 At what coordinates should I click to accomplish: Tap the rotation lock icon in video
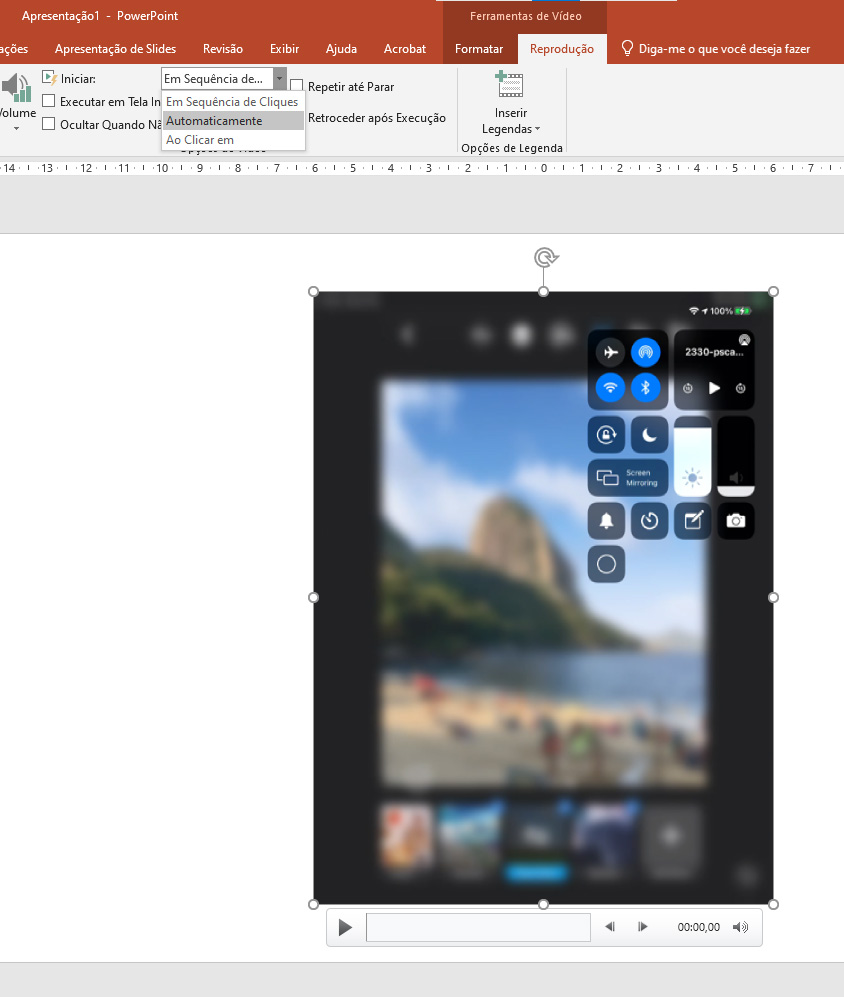coord(606,435)
